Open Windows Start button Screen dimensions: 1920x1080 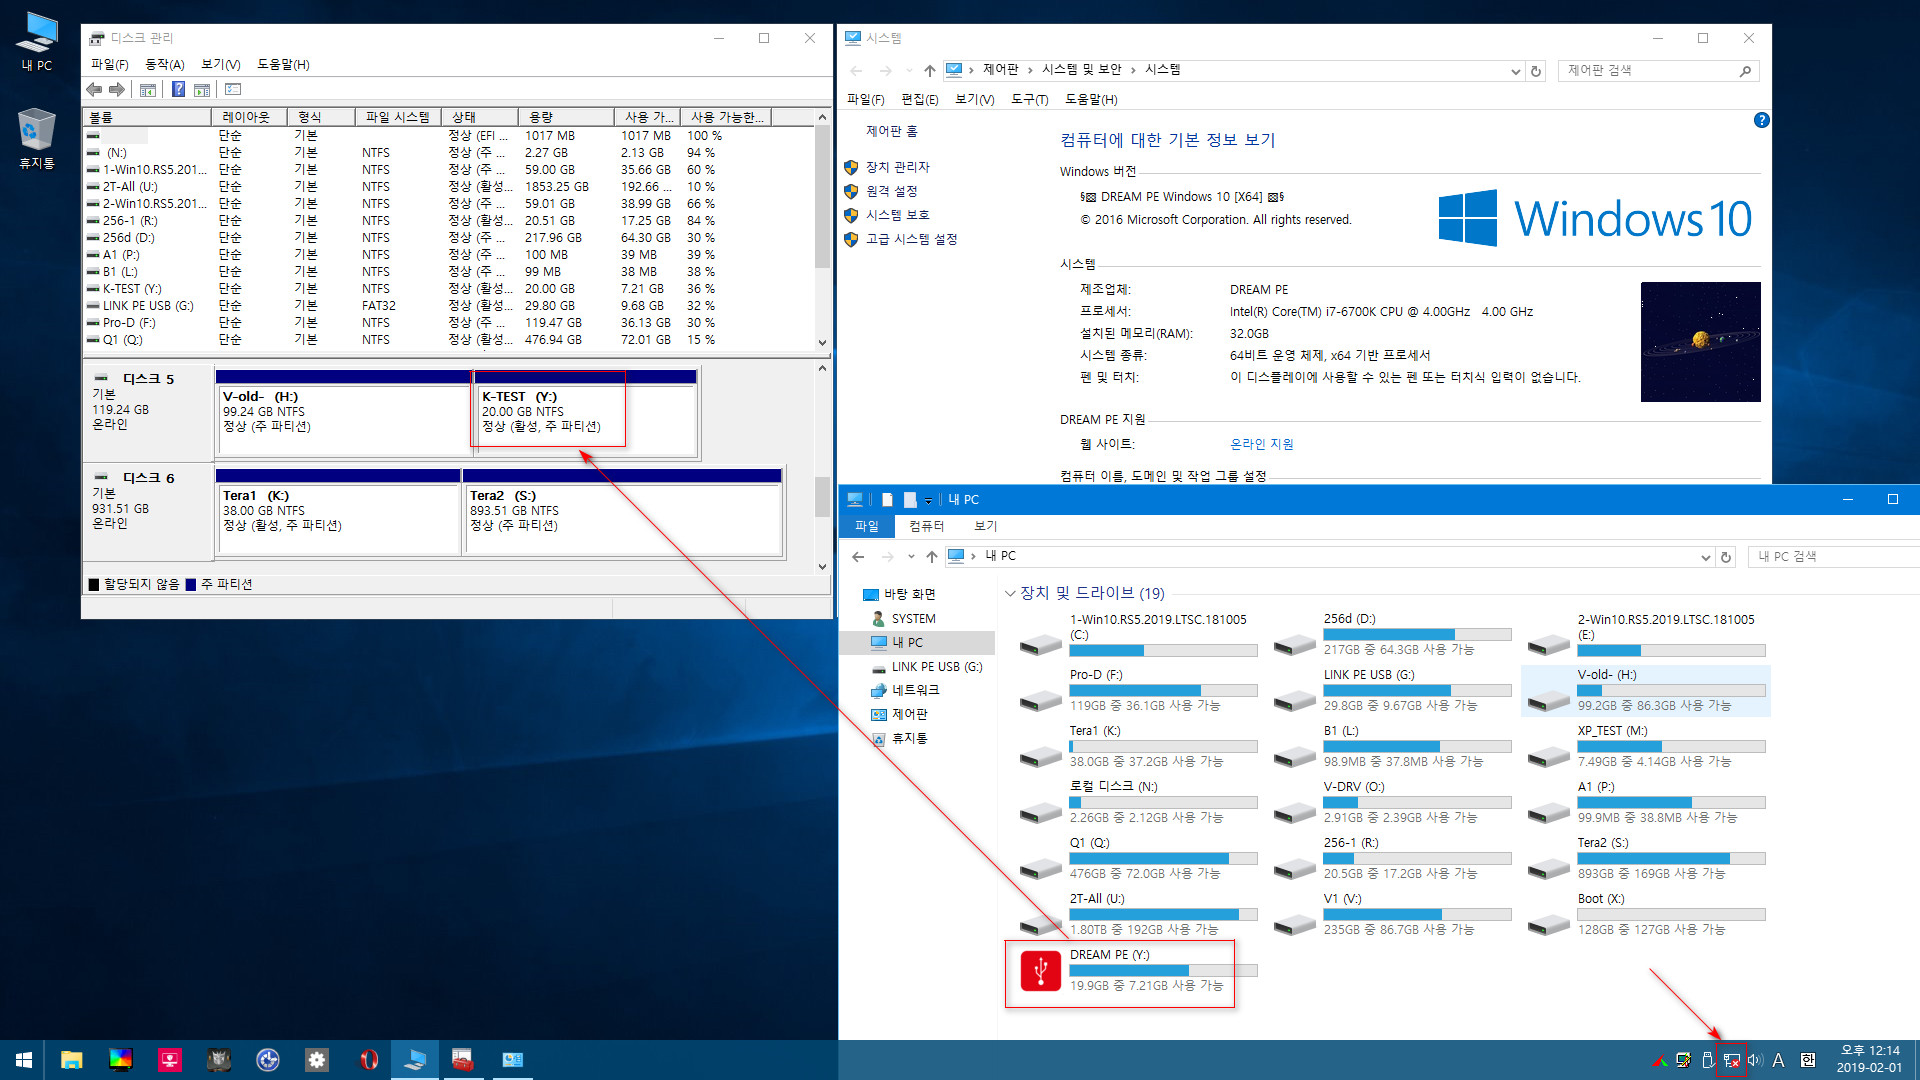[x=23, y=1060]
